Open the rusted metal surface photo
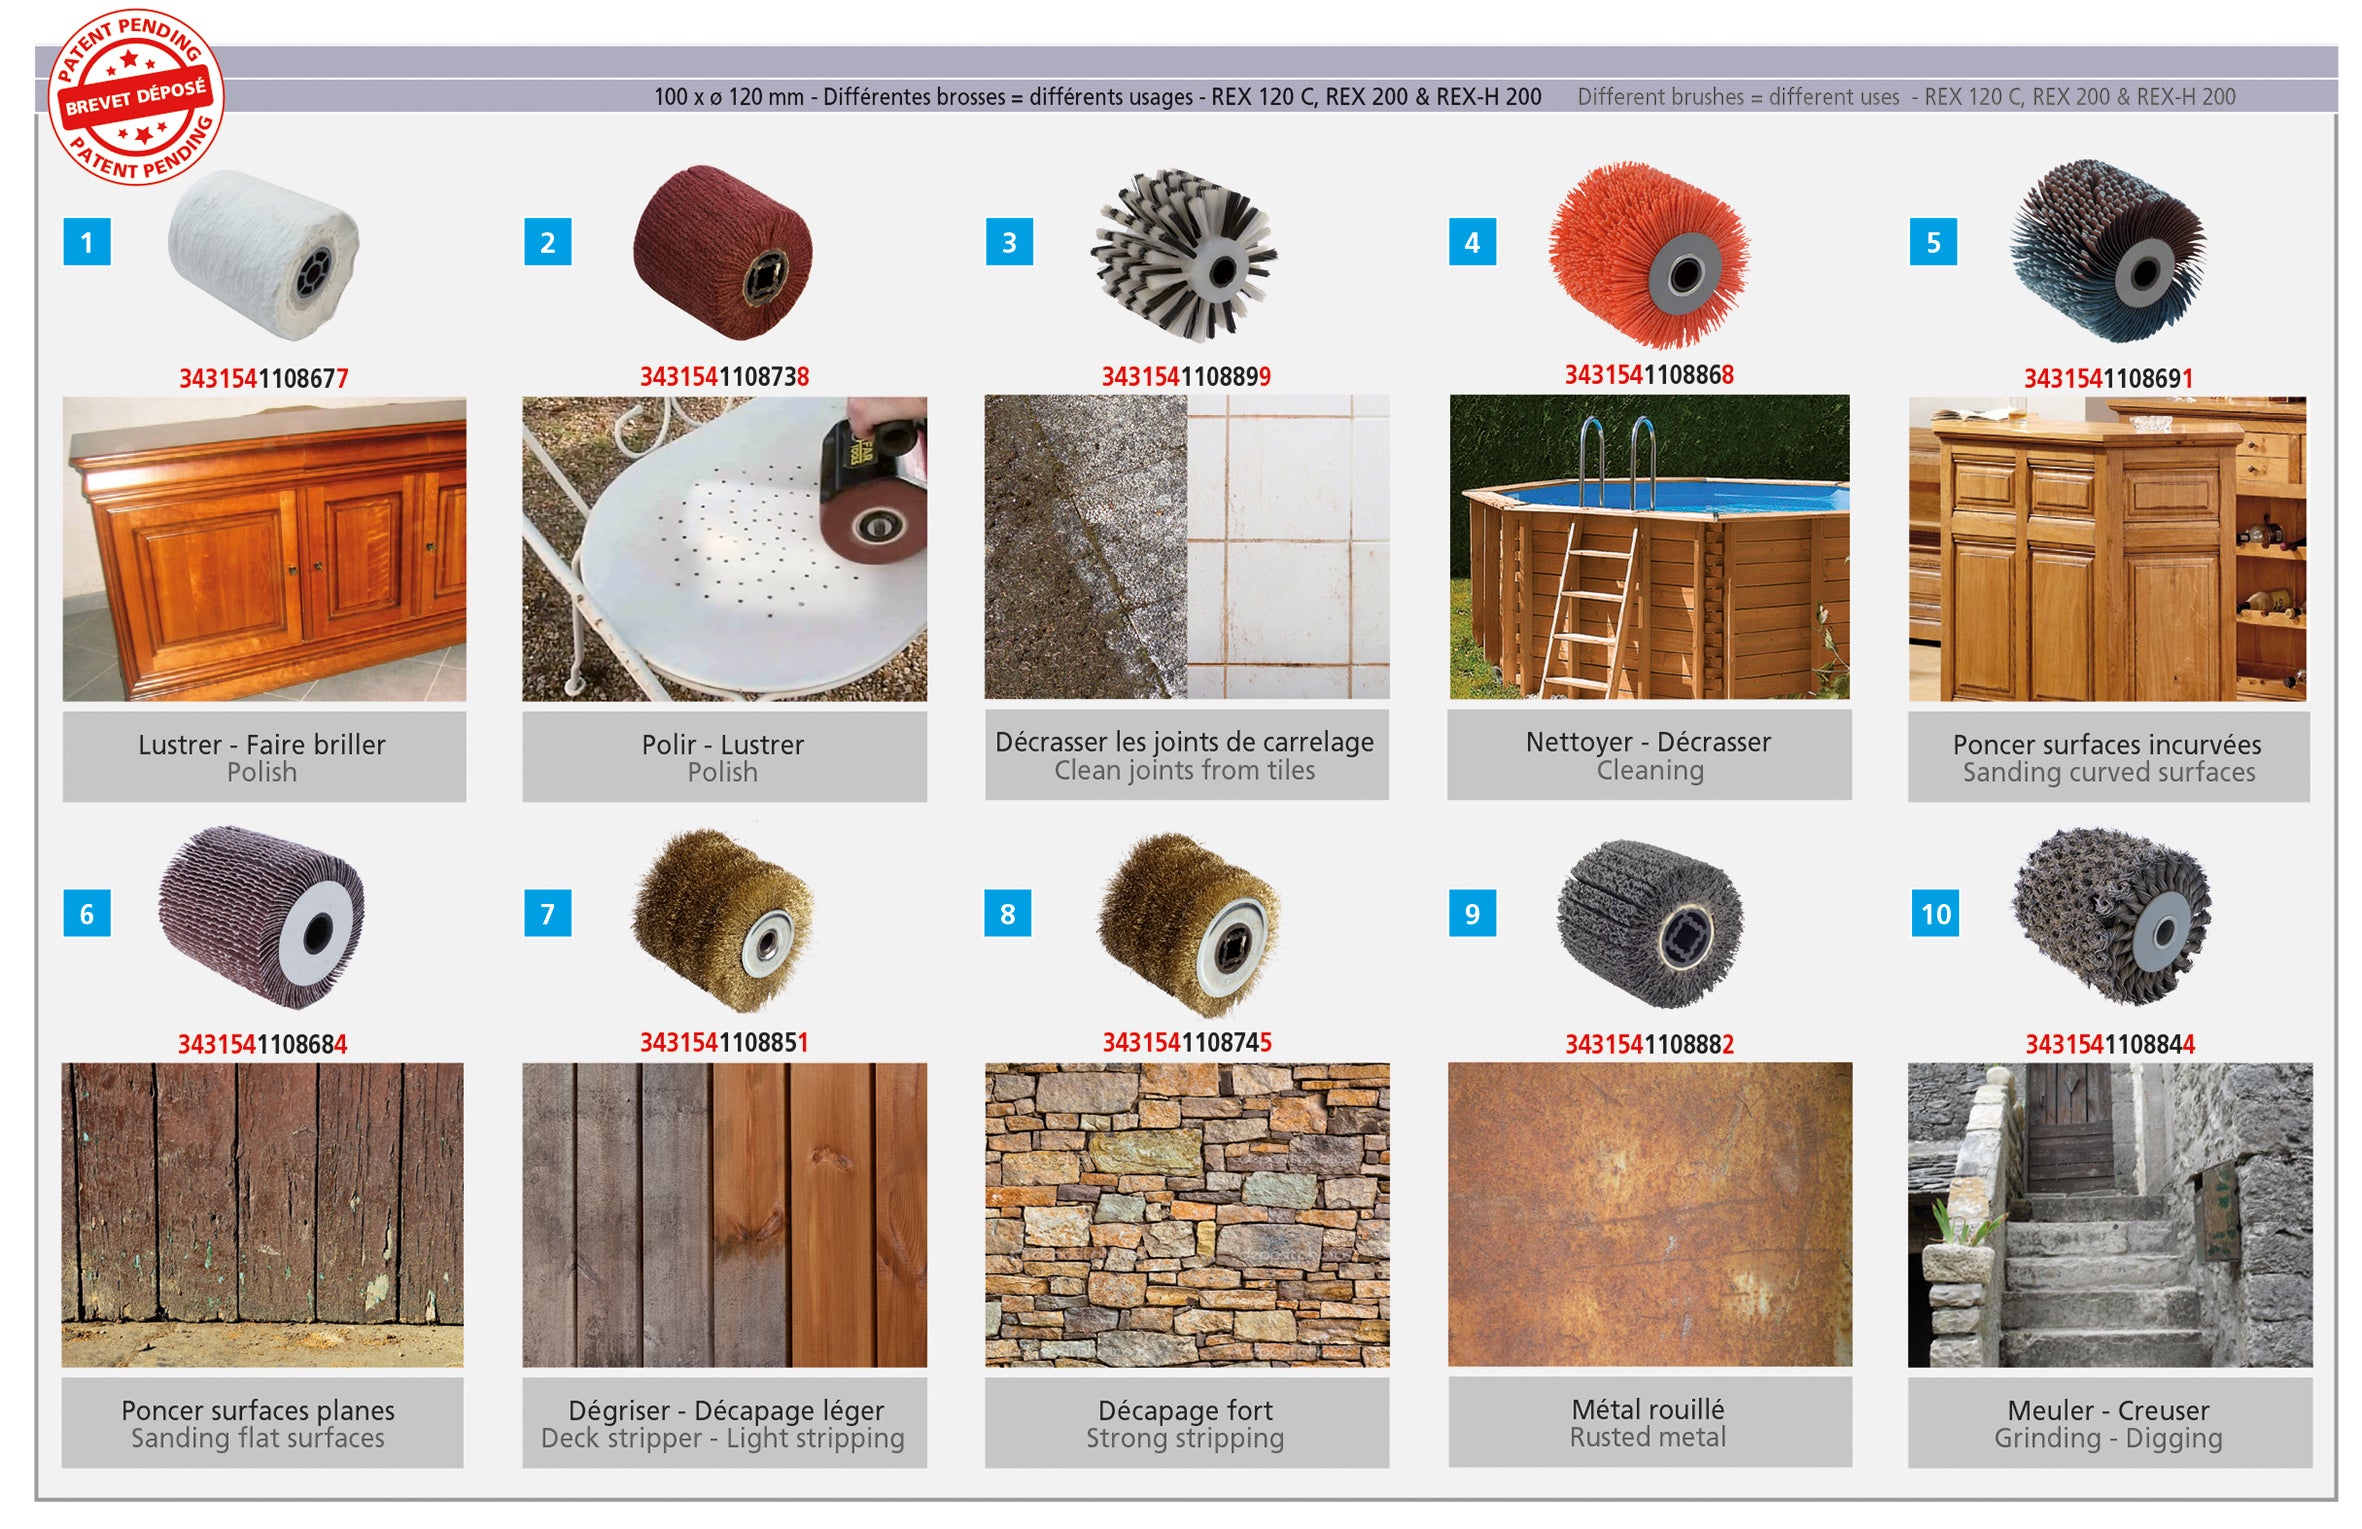This screenshot has height=1529, width=2362. pyautogui.click(x=1650, y=1214)
